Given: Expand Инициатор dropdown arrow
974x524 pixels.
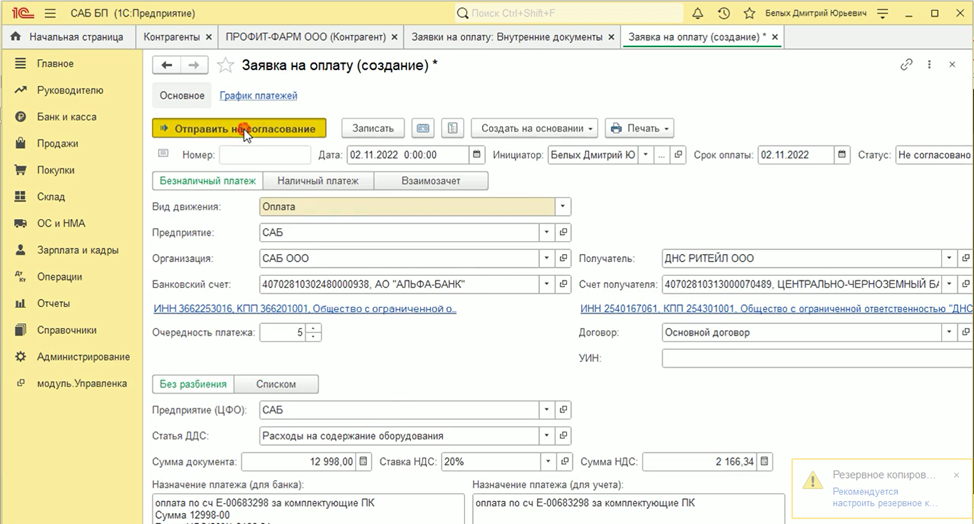Looking at the screenshot, I should tap(645, 155).
